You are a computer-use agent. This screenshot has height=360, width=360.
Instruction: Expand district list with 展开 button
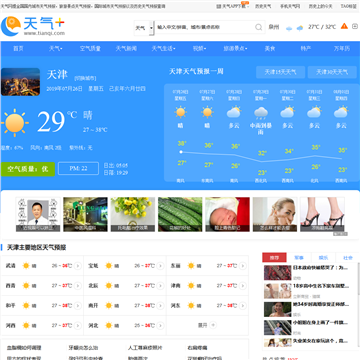point(207,325)
